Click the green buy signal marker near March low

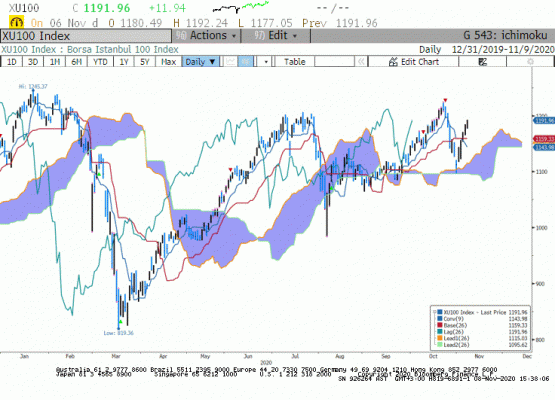[x=121, y=322]
